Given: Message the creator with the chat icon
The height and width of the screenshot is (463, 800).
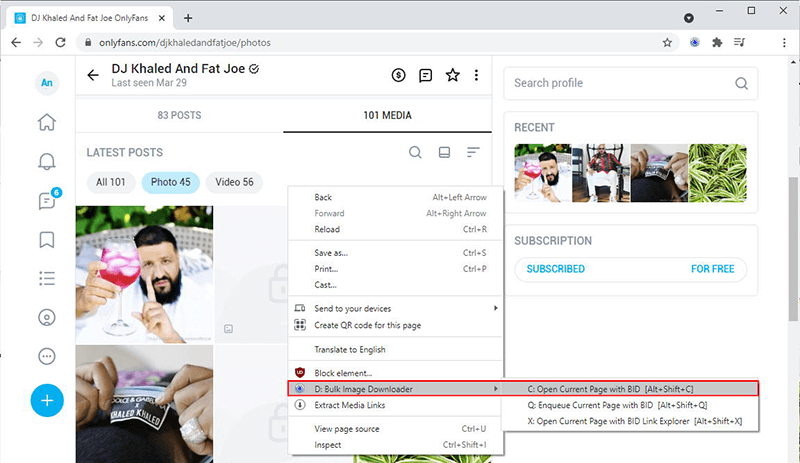Looking at the screenshot, I should click(426, 76).
